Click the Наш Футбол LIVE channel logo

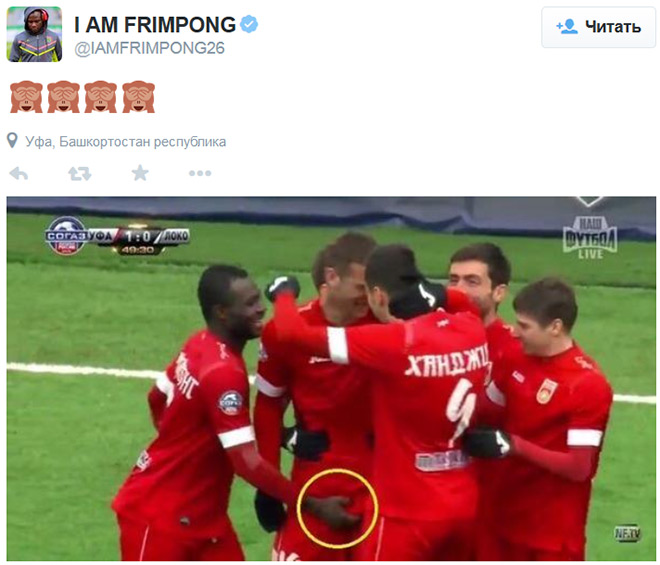tap(590, 237)
